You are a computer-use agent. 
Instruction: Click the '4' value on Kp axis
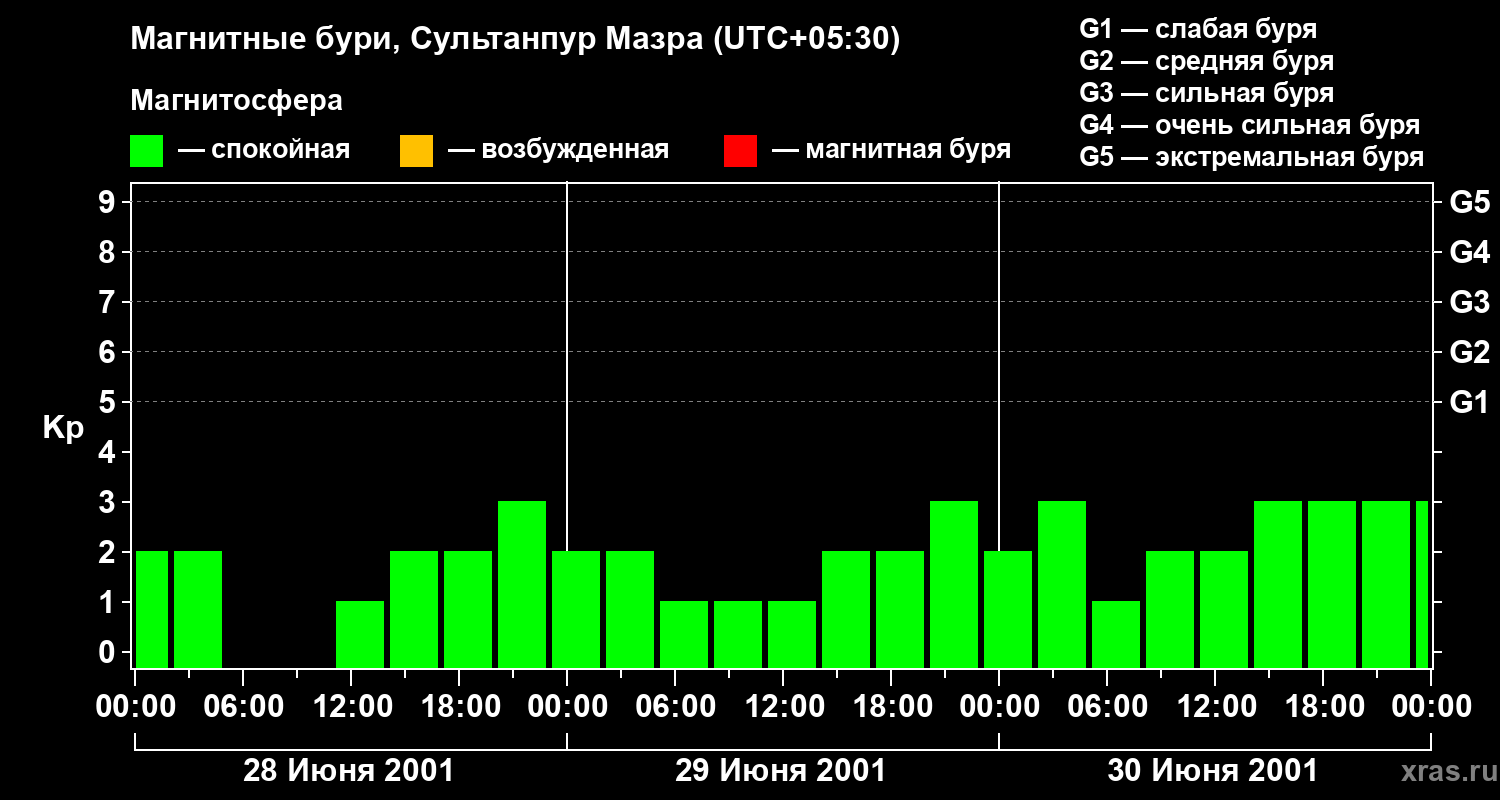pyautogui.click(x=109, y=452)
